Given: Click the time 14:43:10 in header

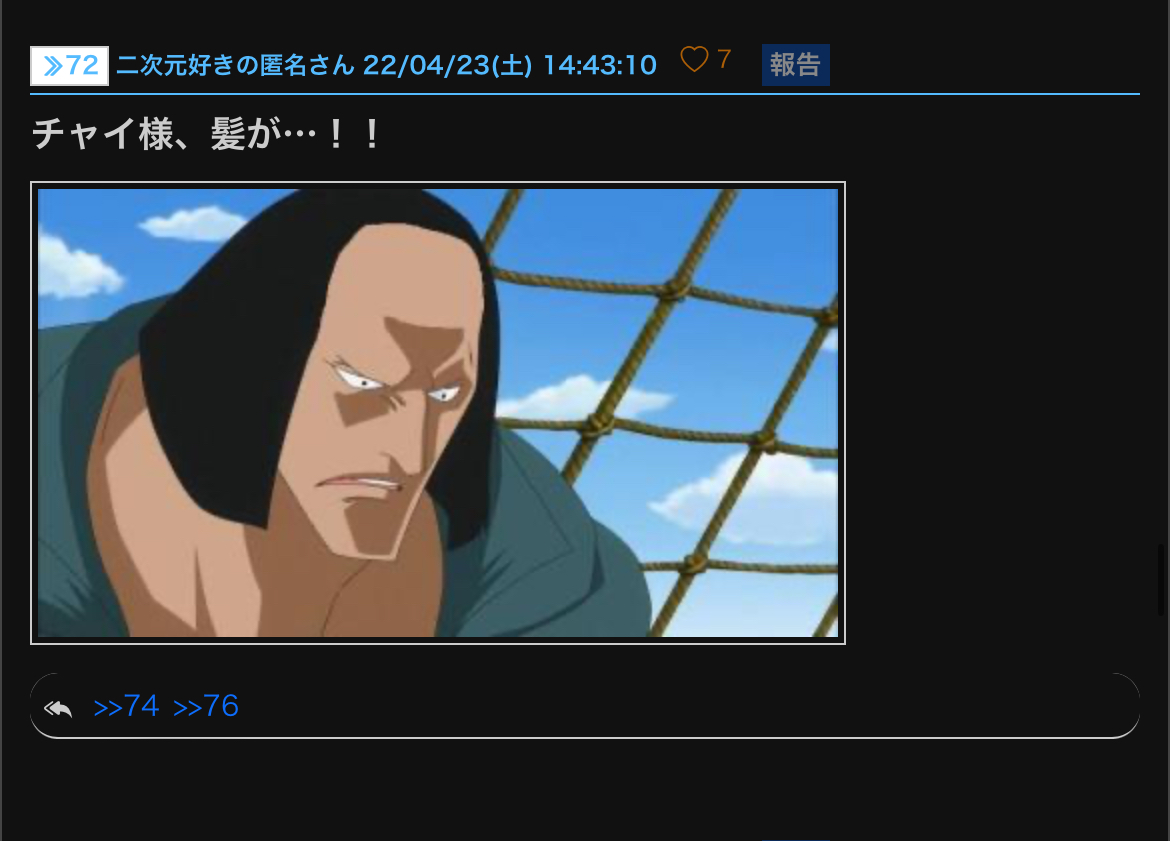Looking at the screenshot, I should click(600, 66).
